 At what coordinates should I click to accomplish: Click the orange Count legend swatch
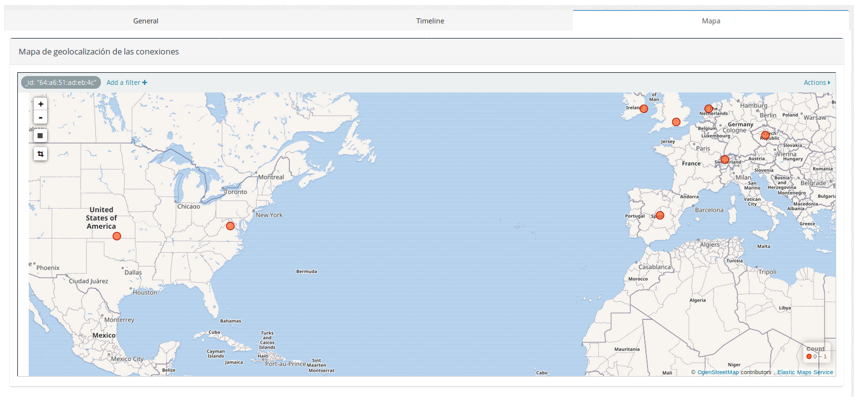tap(809, 356)
